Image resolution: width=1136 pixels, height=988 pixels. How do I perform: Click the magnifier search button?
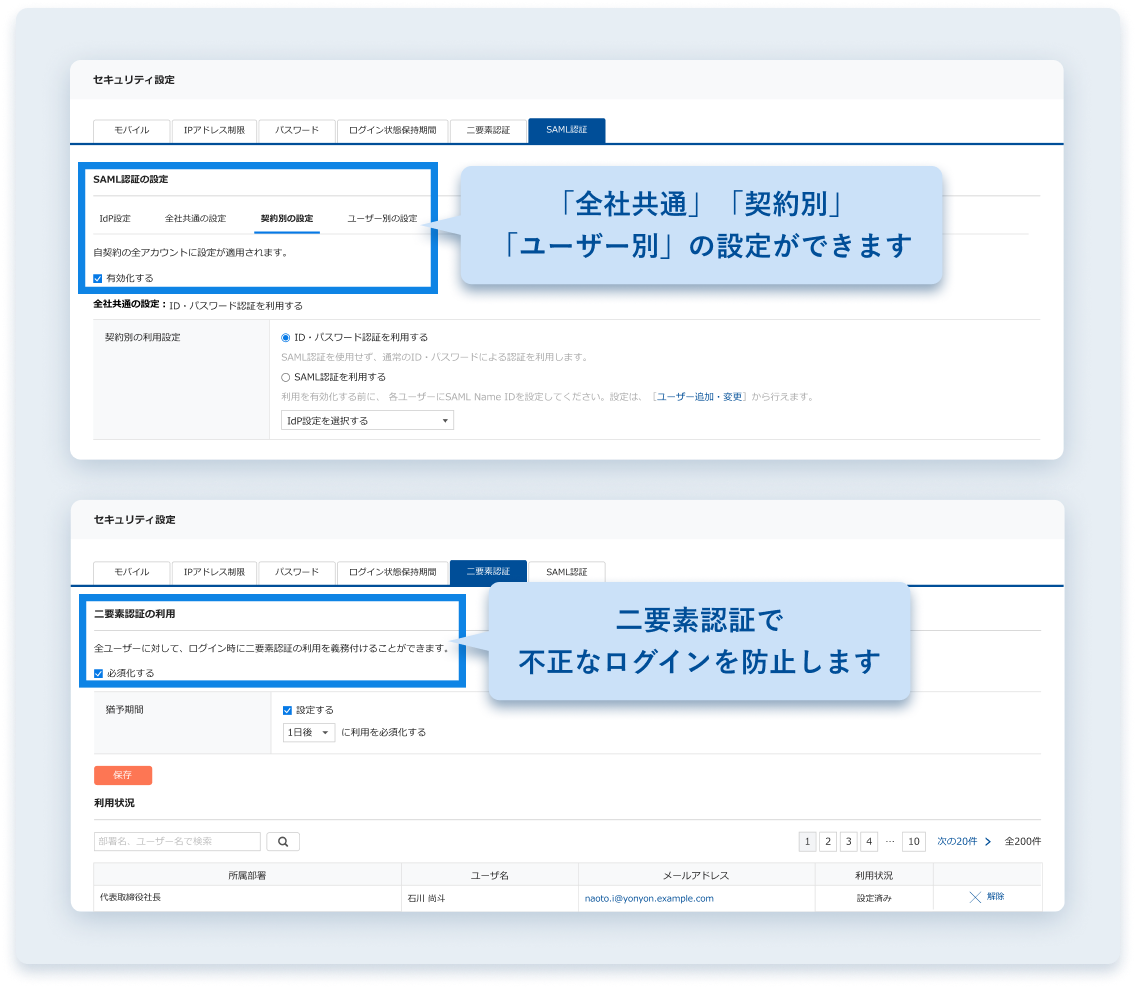click(x=283, y=842)
